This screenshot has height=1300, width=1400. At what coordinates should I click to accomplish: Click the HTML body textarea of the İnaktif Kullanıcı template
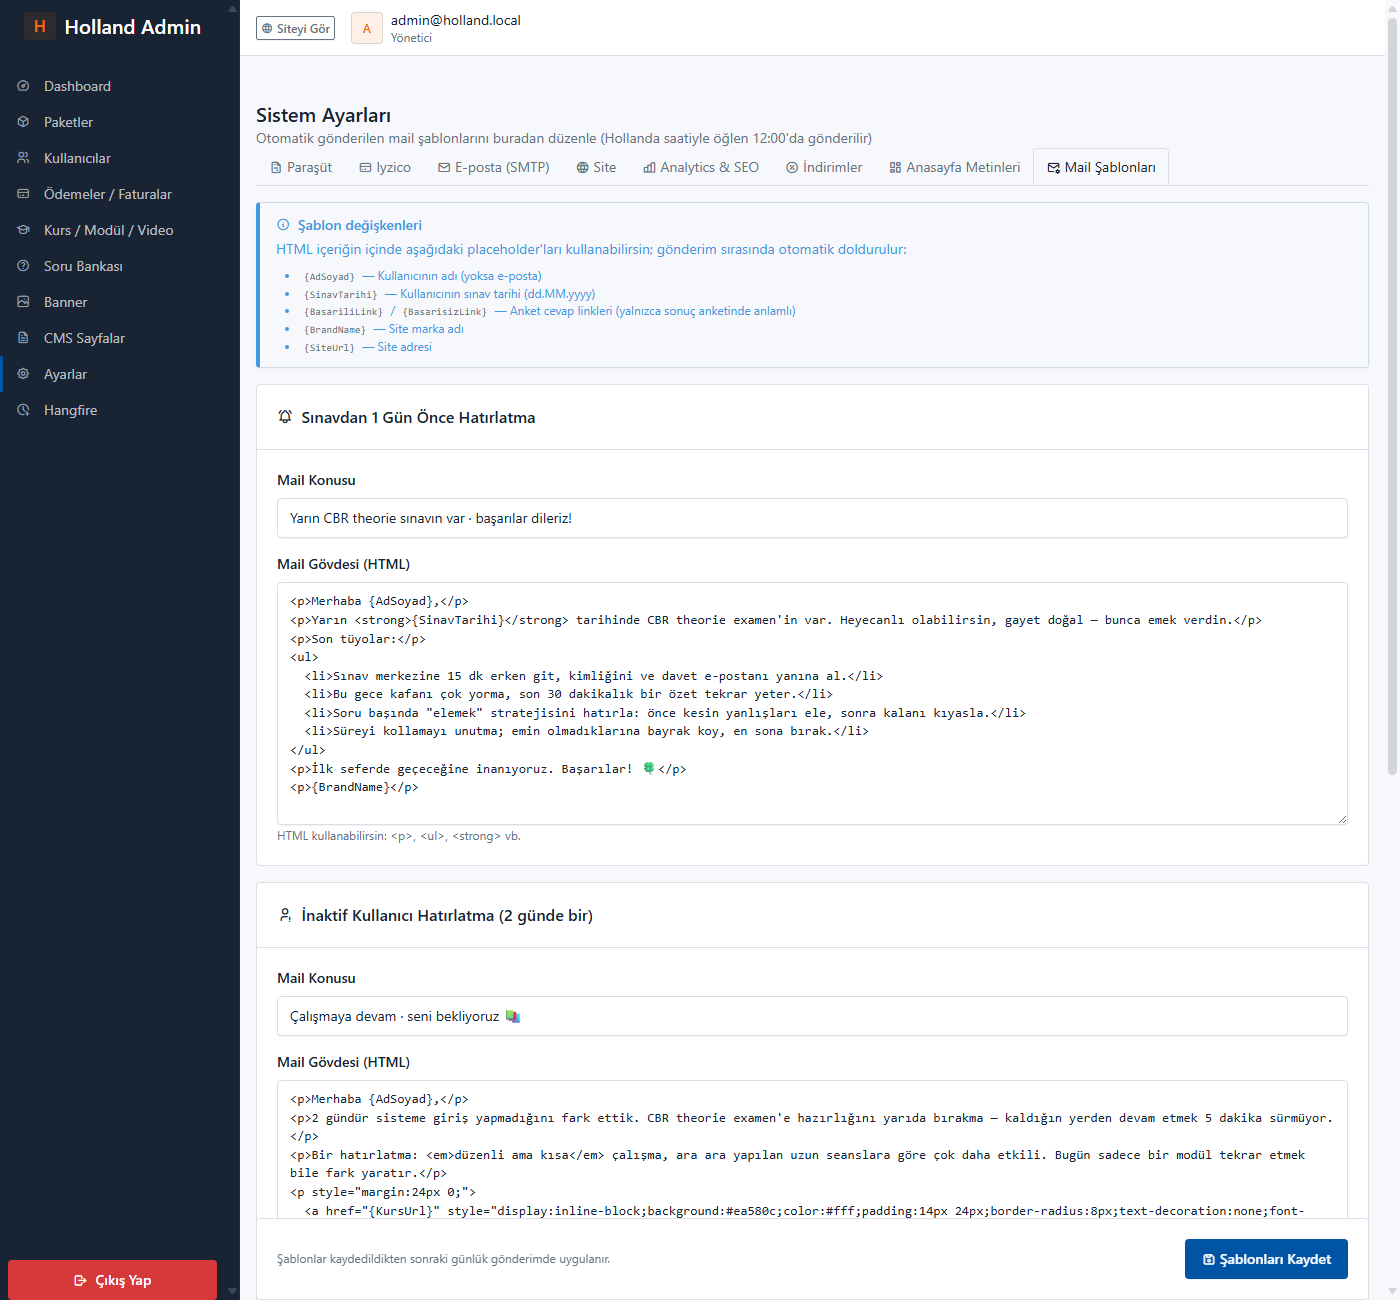pos(812,1150)
